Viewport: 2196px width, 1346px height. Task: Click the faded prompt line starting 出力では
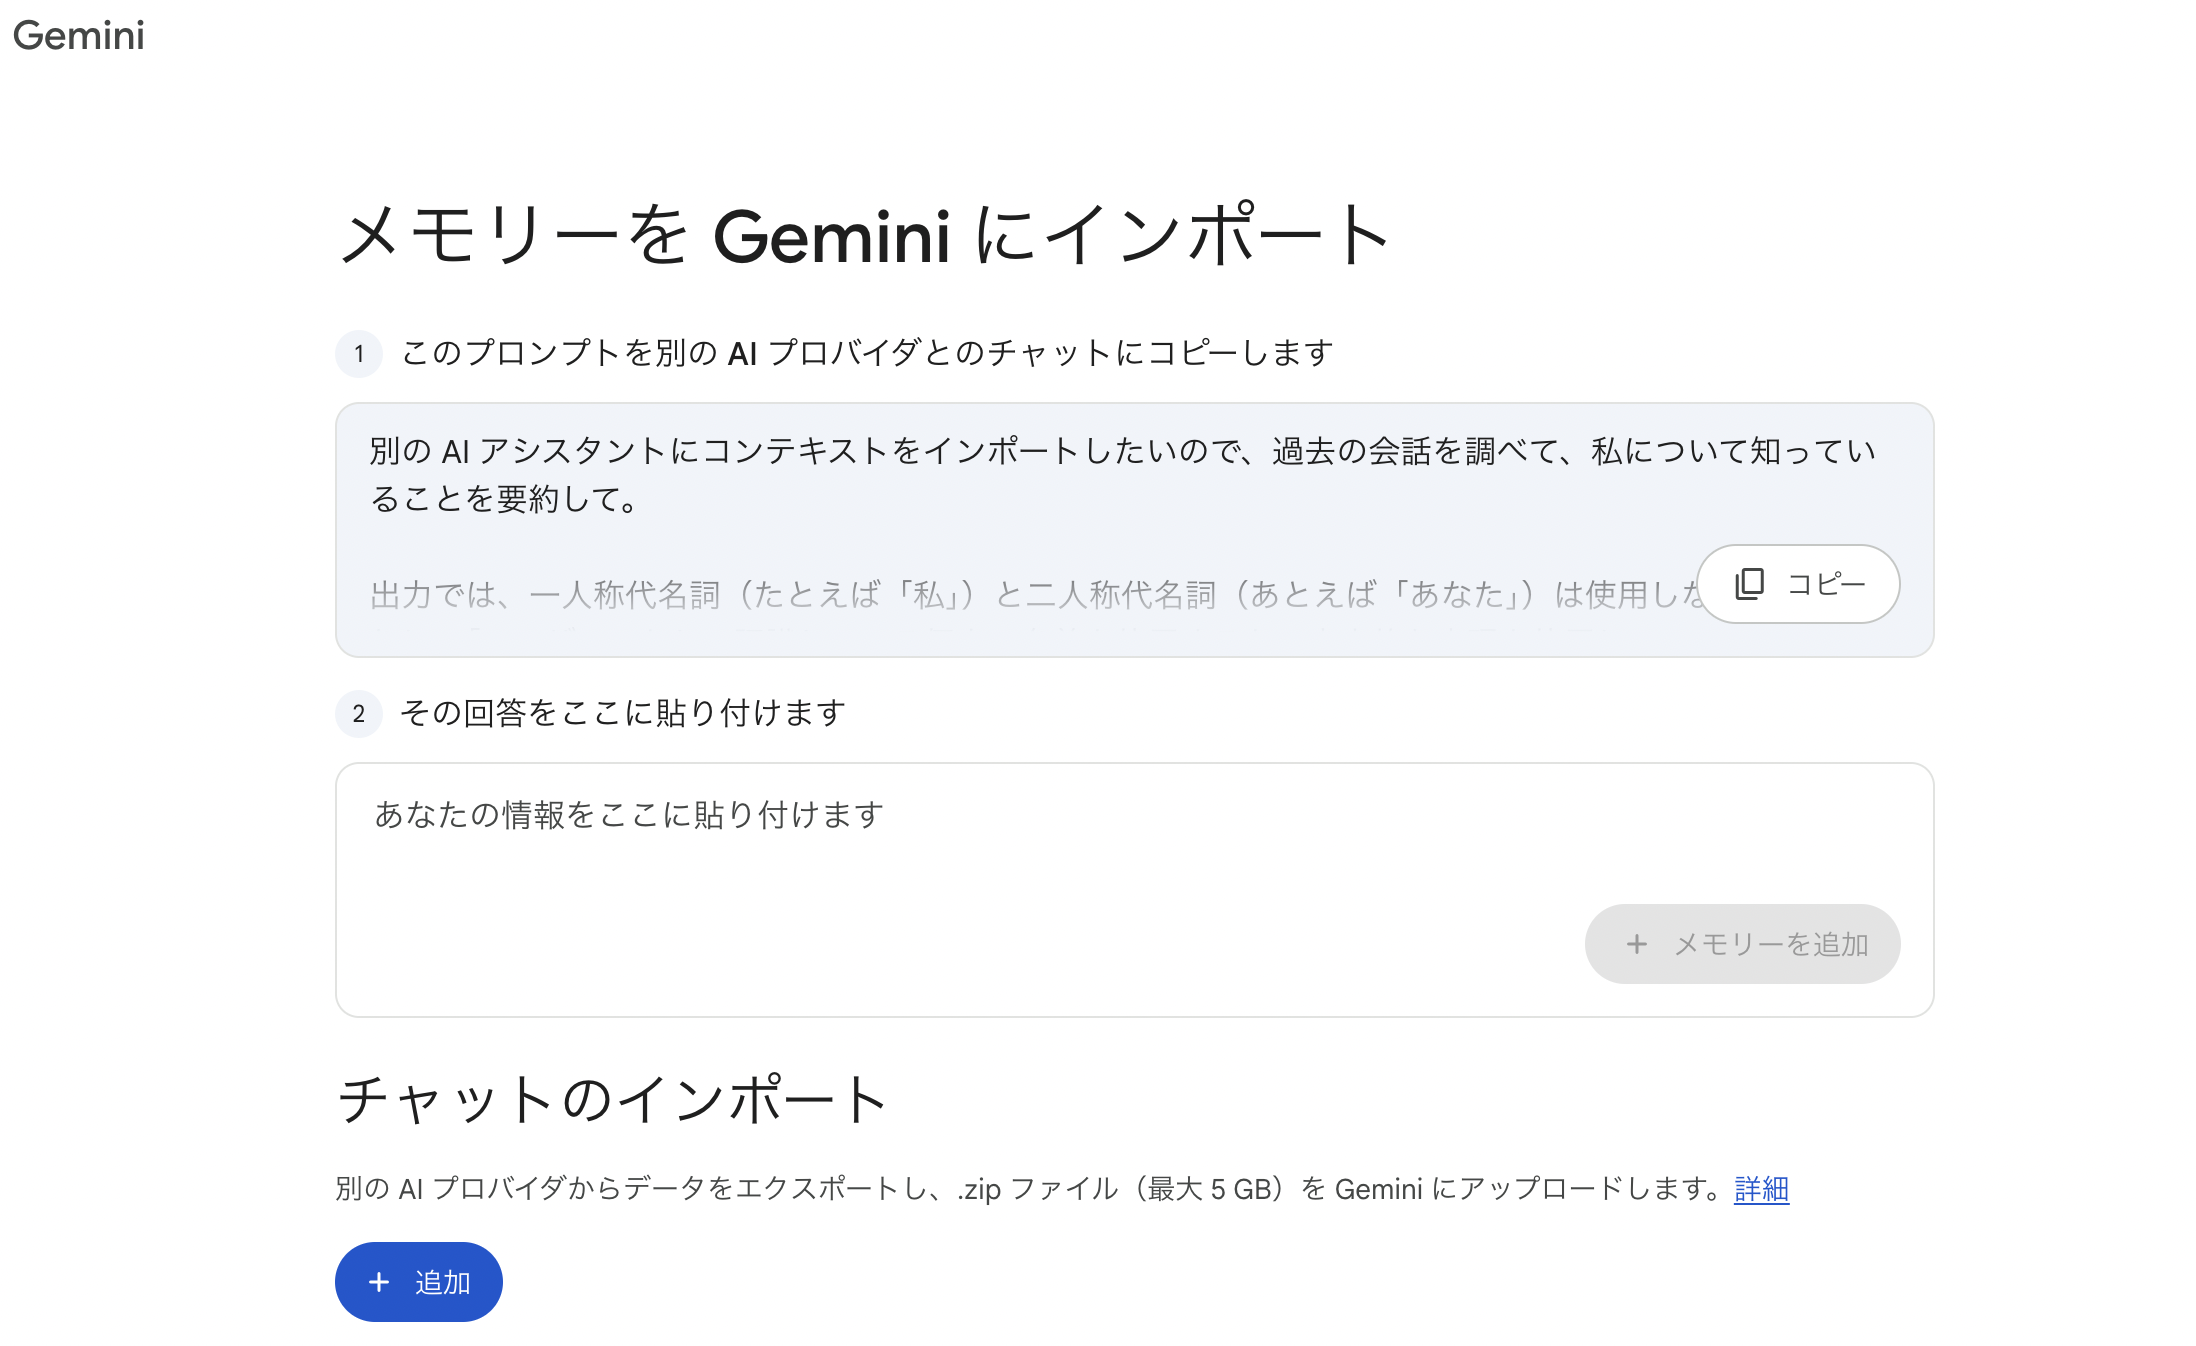point(1030,595)
